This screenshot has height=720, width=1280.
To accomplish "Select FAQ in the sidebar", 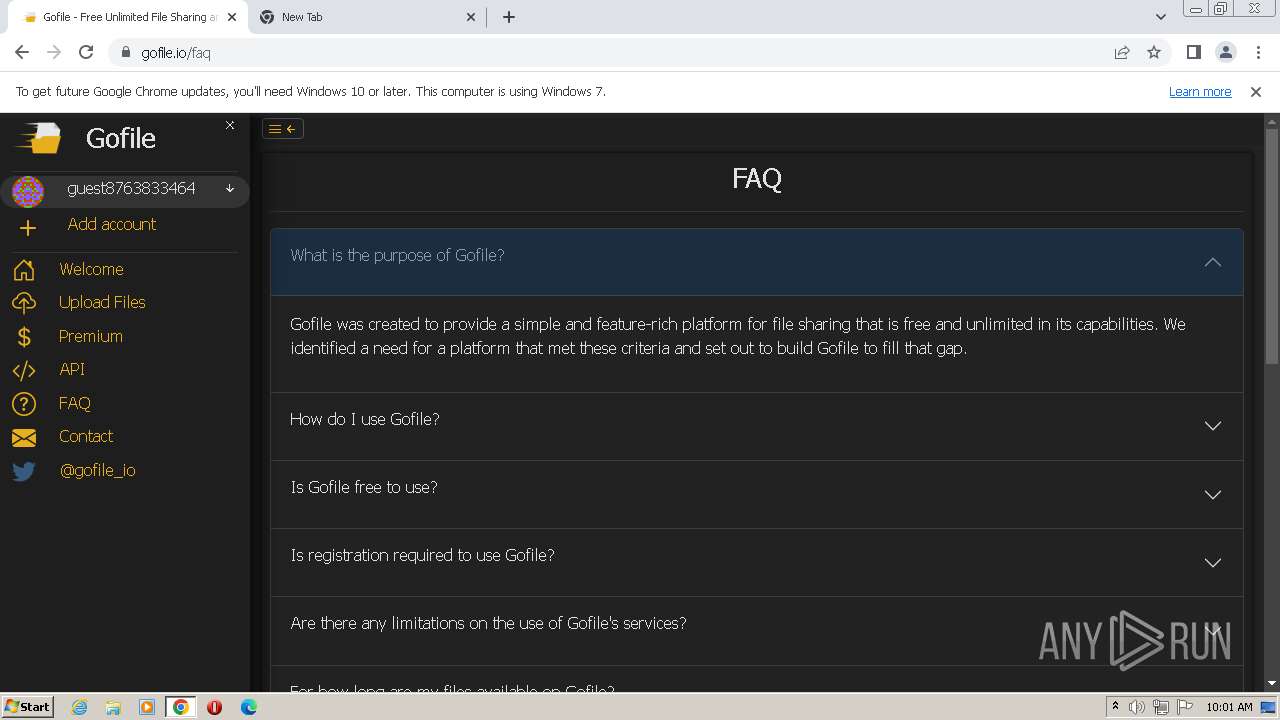I will (x=75, y=403).
